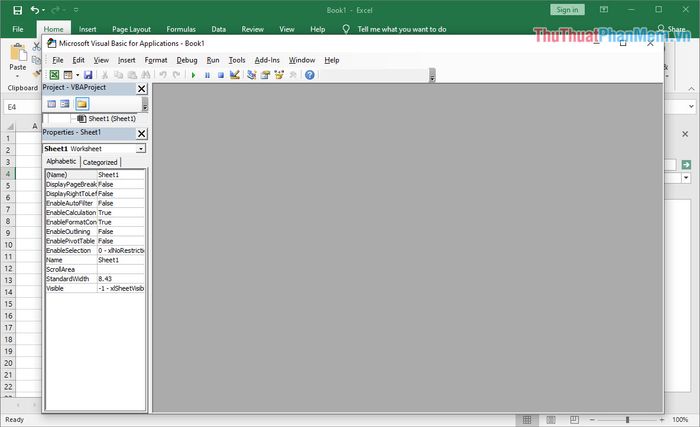Open Insert UserForm dropdown arrow
This screenshot has width=700, height=427.
[x=77, y=75]
